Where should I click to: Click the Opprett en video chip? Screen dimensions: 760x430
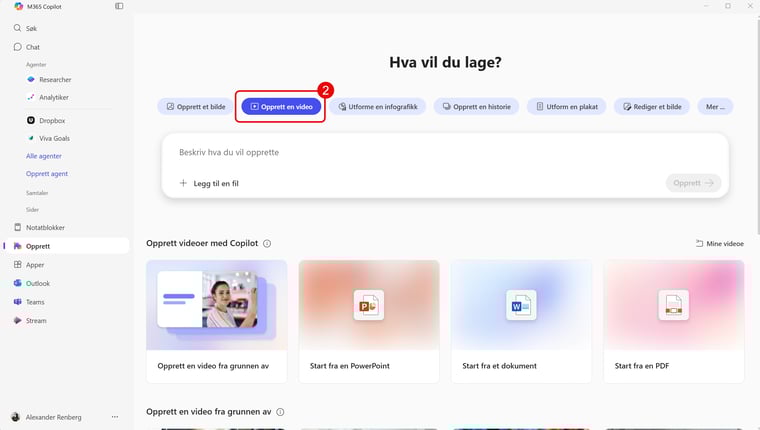281,107
